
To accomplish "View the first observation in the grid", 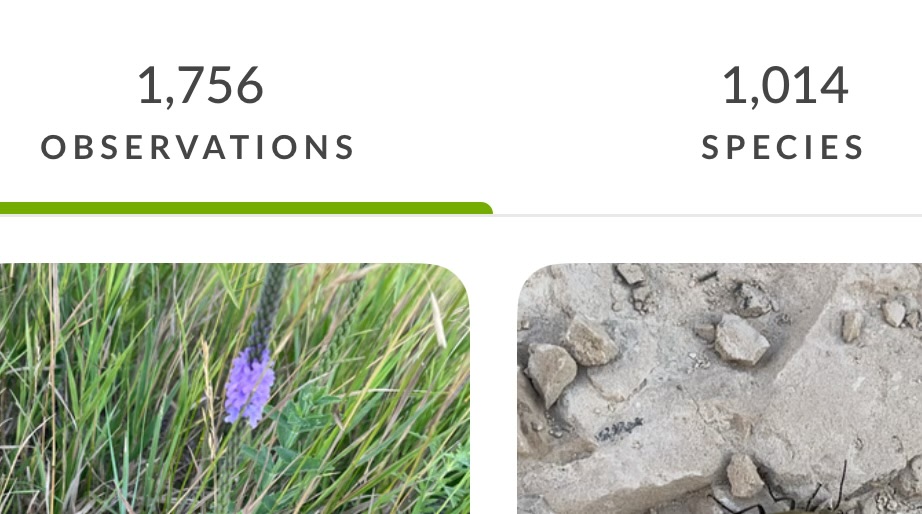I will pyautogui.click(x=235, y=388).
